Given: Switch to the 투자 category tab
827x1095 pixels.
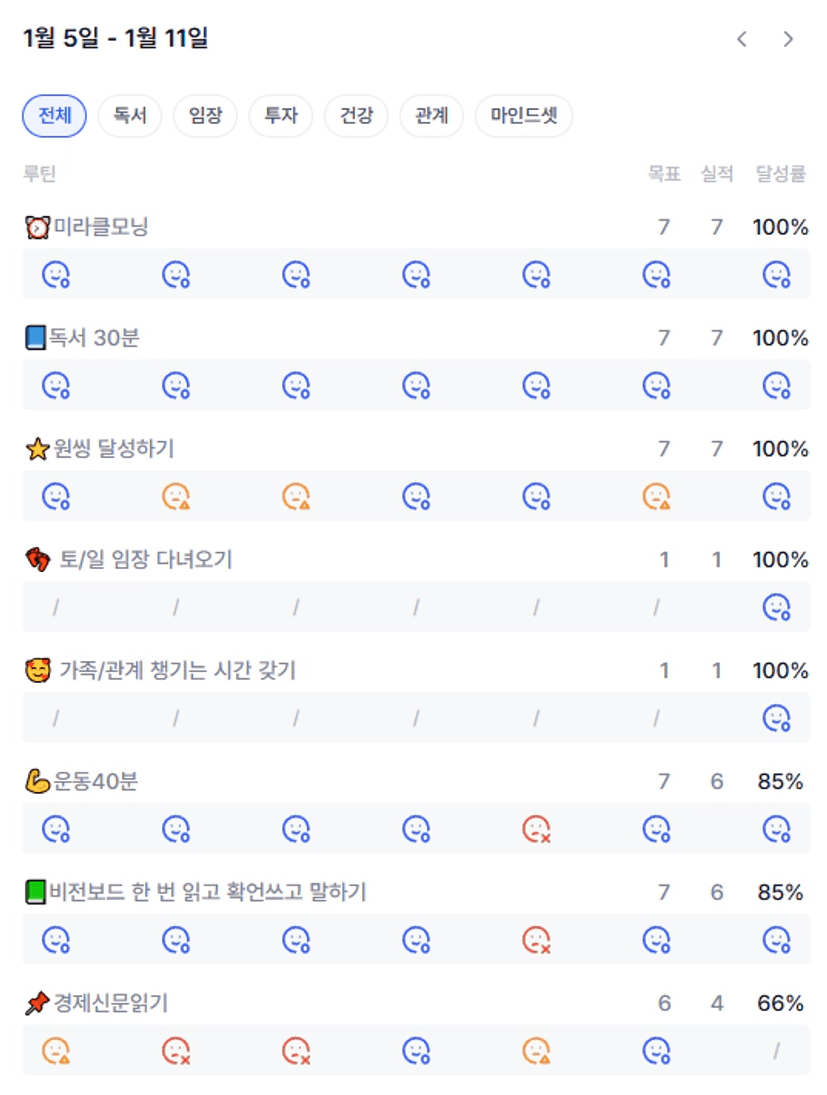Looking at the screenshot, I should (281, 116).
